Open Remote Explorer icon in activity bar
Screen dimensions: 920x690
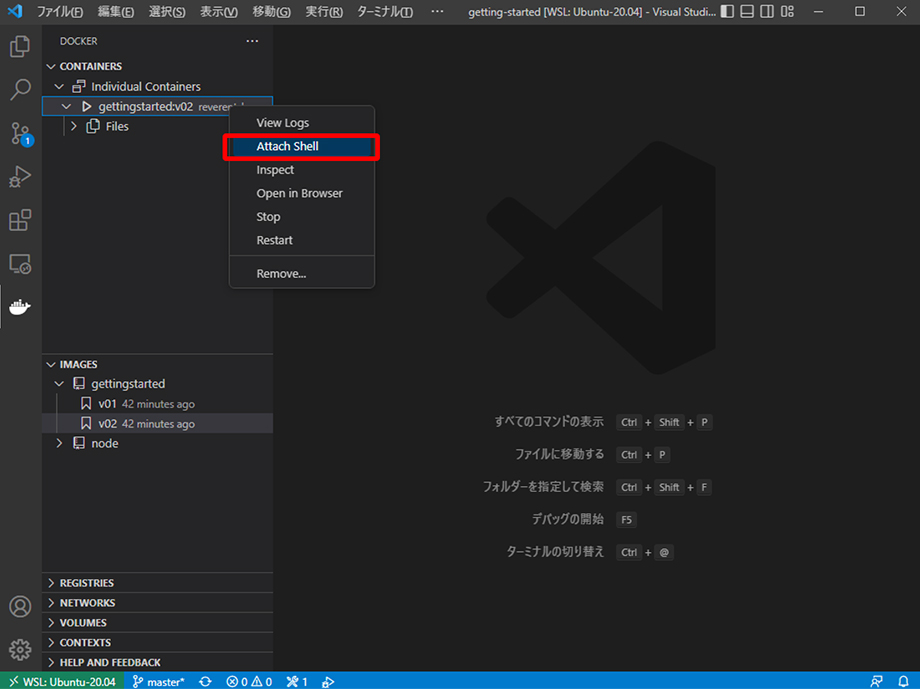click(x=20, y=264)
